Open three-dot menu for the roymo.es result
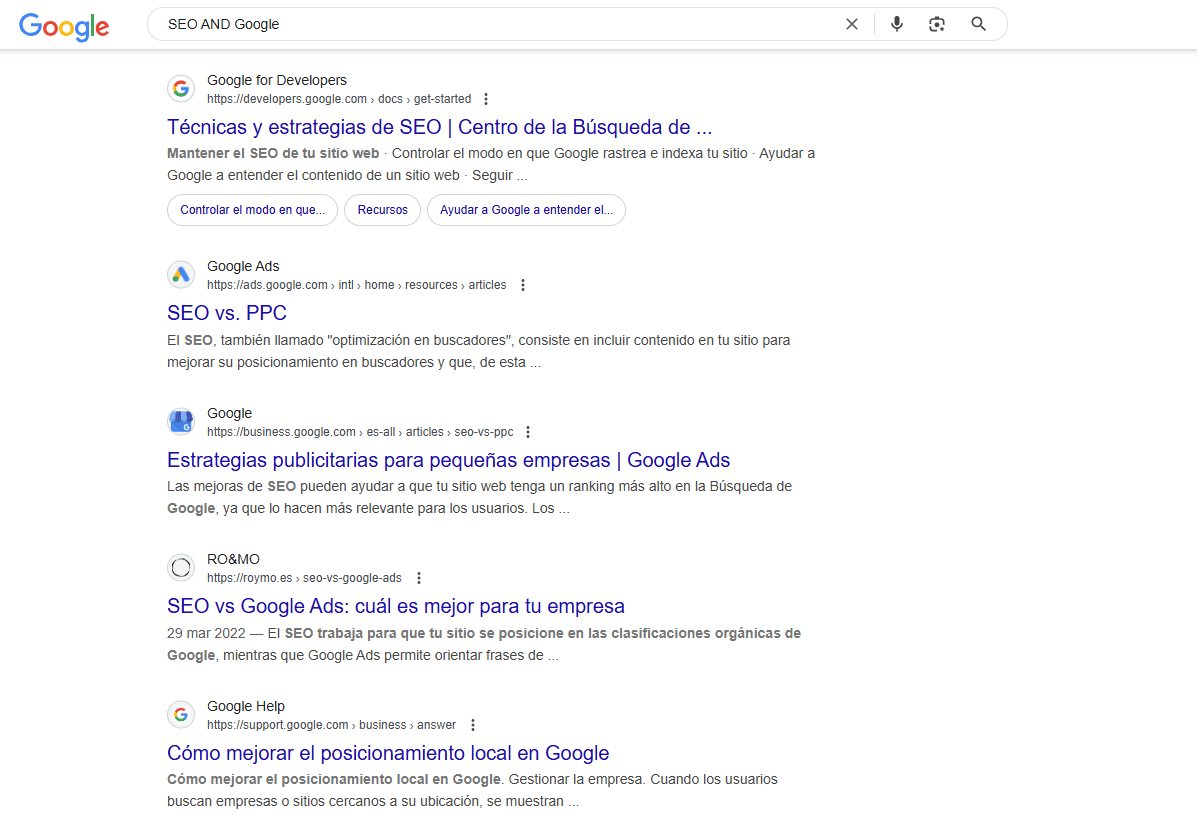Viewport: 1197px width, 833px height. pos(419,578)
